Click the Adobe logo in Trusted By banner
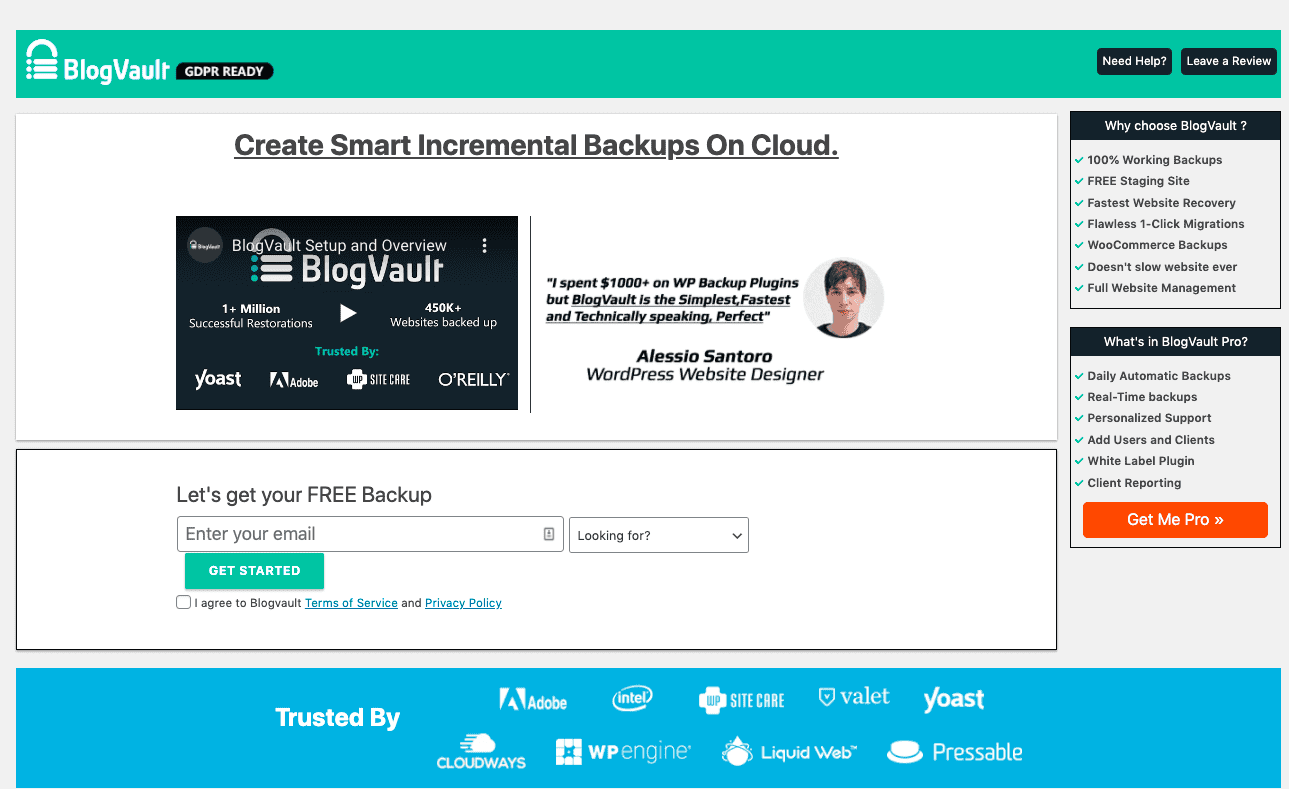Image resolution: width=1289 pixels, height=789 pixels. (x=533, y=700)
